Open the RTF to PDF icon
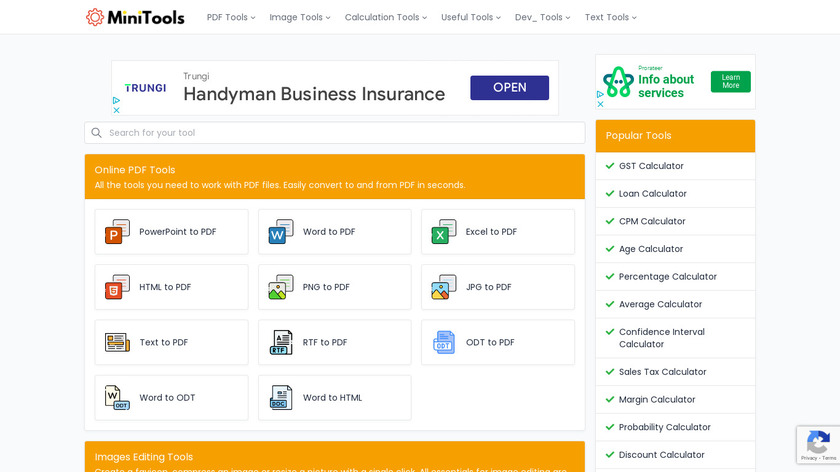840x472 pixels. [281, 342]
